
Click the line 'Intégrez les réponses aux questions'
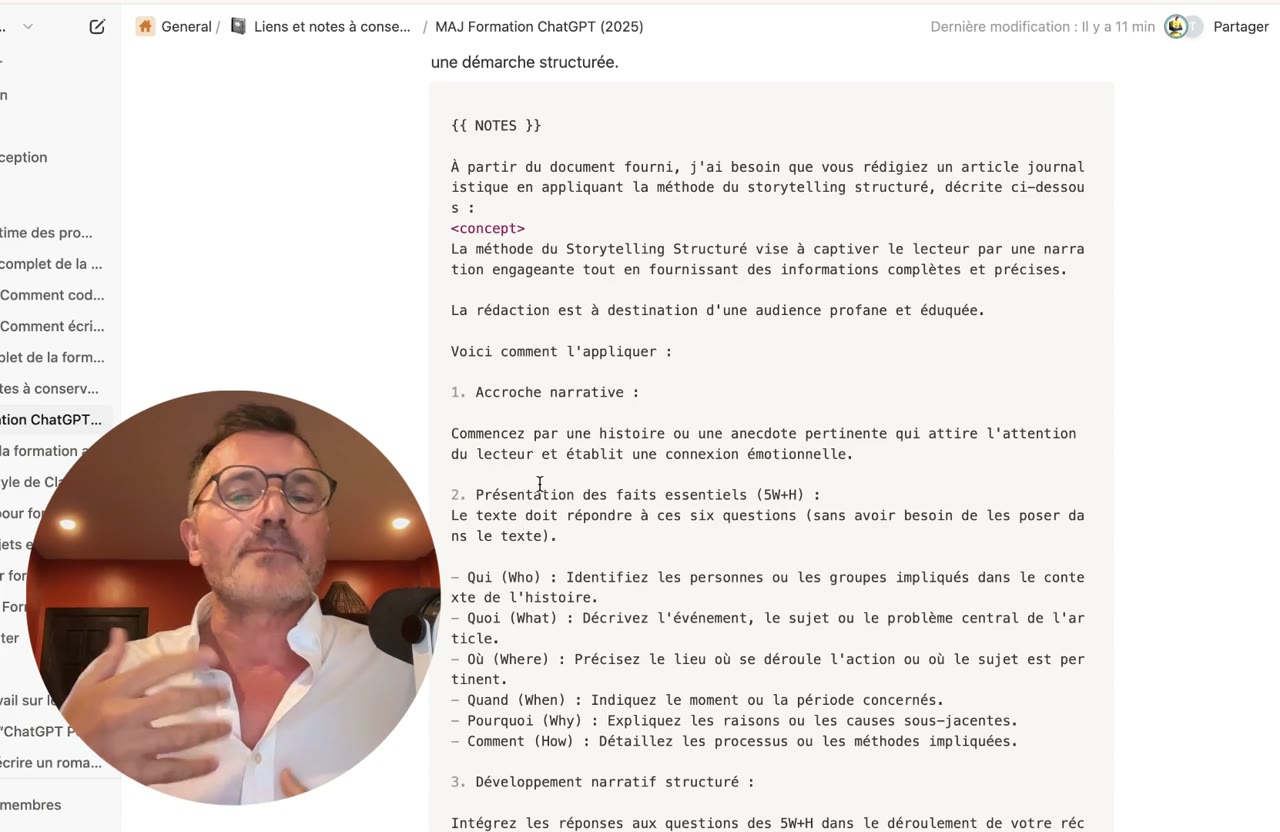point(768,823)
